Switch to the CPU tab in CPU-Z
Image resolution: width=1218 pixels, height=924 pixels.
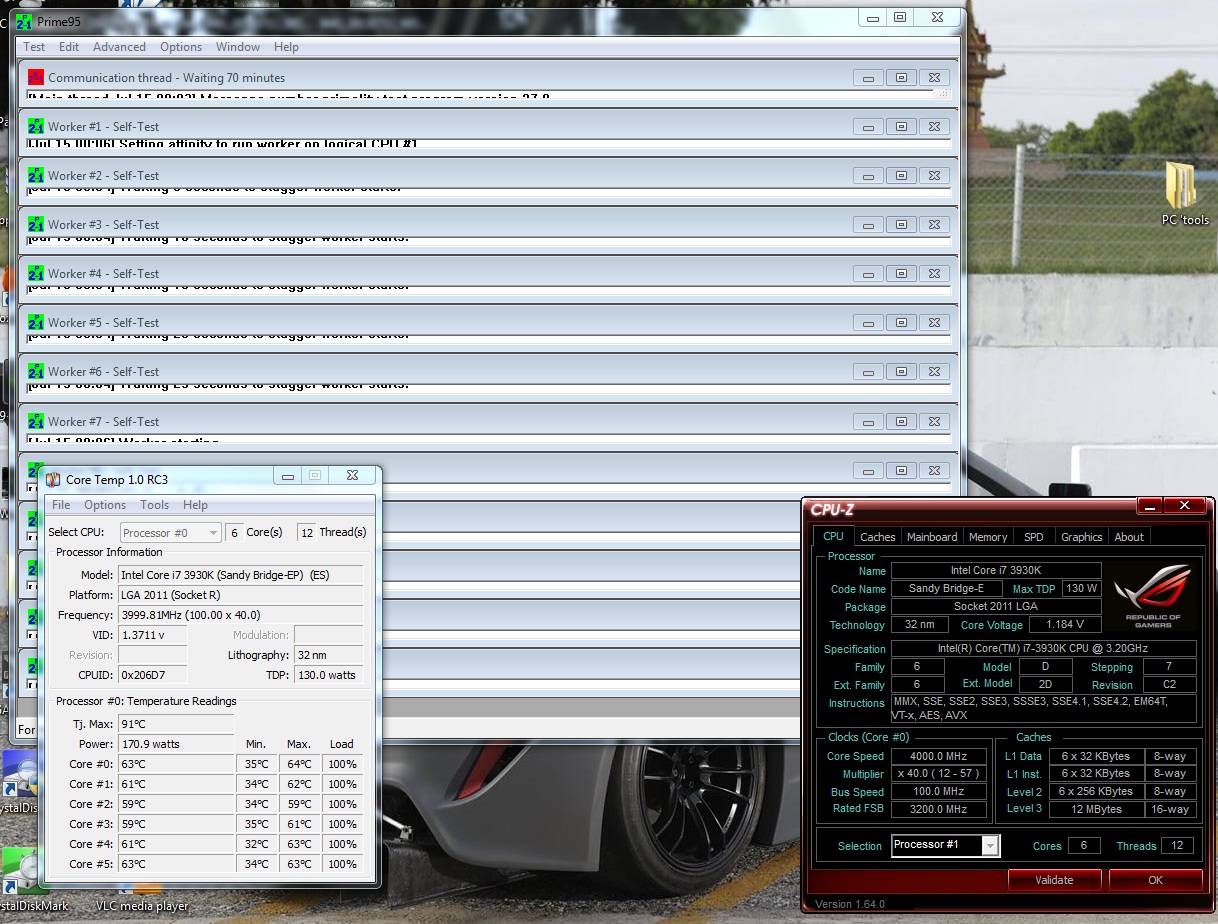tap(833, 537)
